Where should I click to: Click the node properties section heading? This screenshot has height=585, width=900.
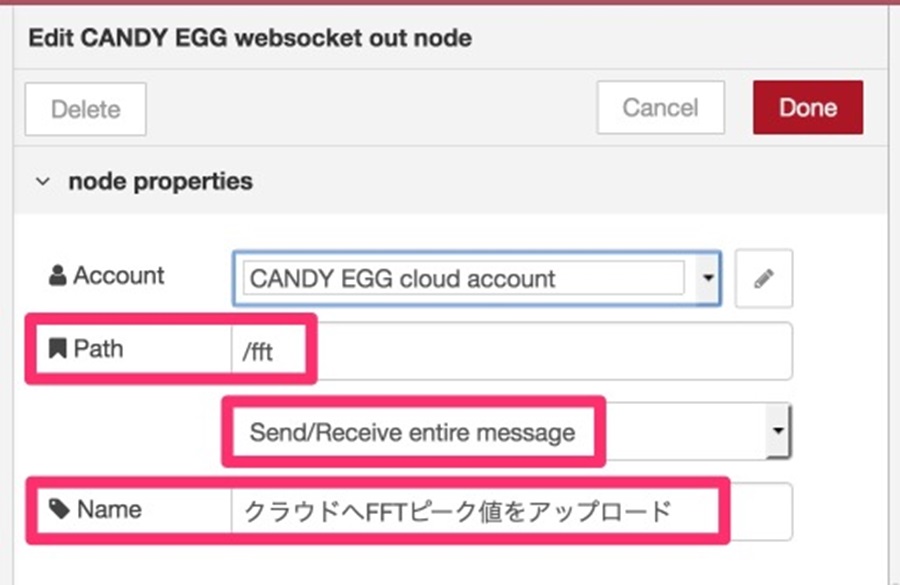(x=161, y=181)
